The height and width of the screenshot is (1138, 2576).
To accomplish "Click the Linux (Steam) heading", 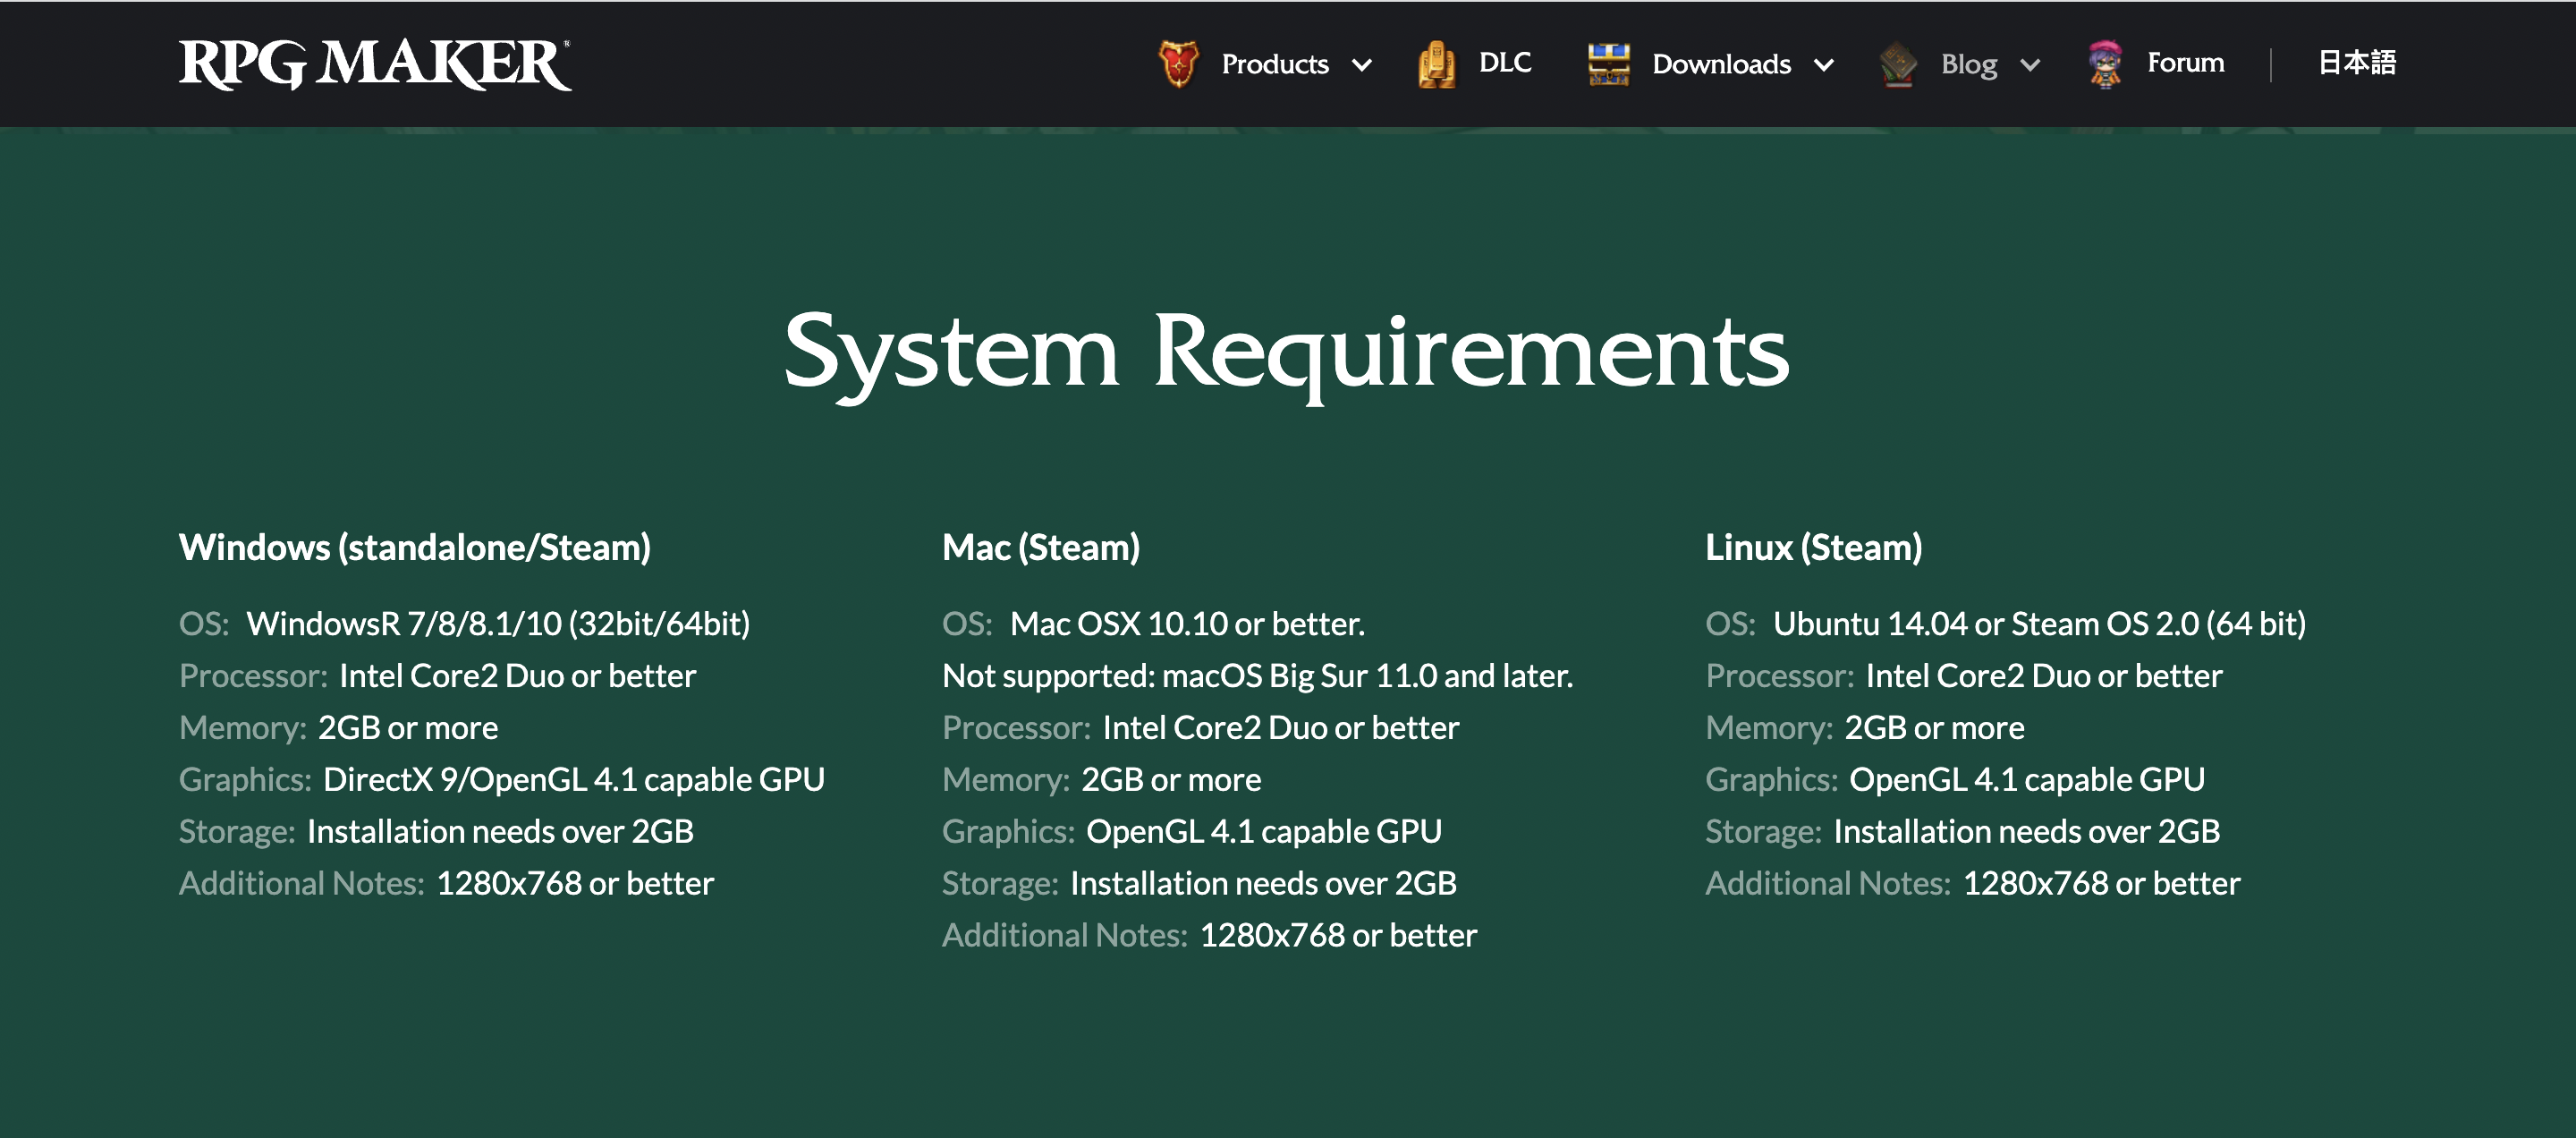I will click(x=1814, y=547).
